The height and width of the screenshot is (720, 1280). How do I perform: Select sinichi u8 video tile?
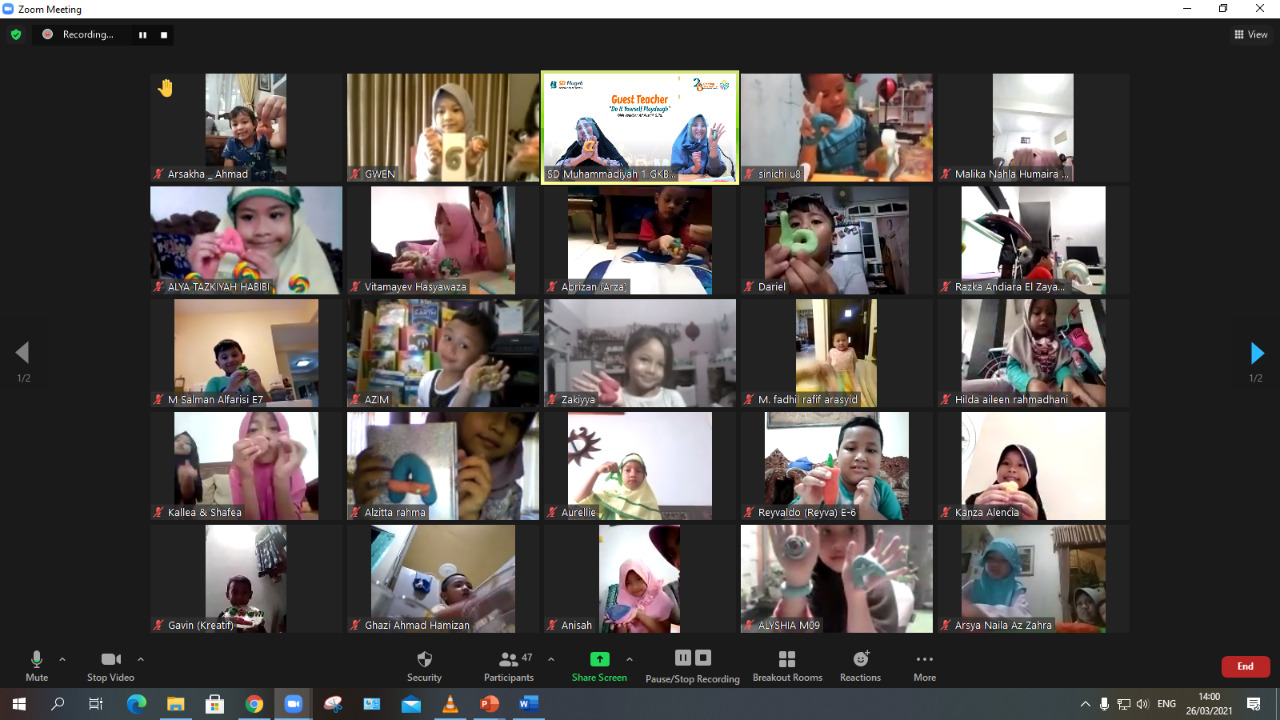pyautogui.click(x=837, y=127)
